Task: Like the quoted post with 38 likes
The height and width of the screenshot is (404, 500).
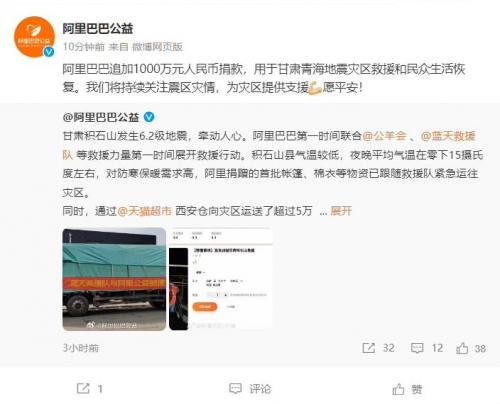Action: pos(462,348)
